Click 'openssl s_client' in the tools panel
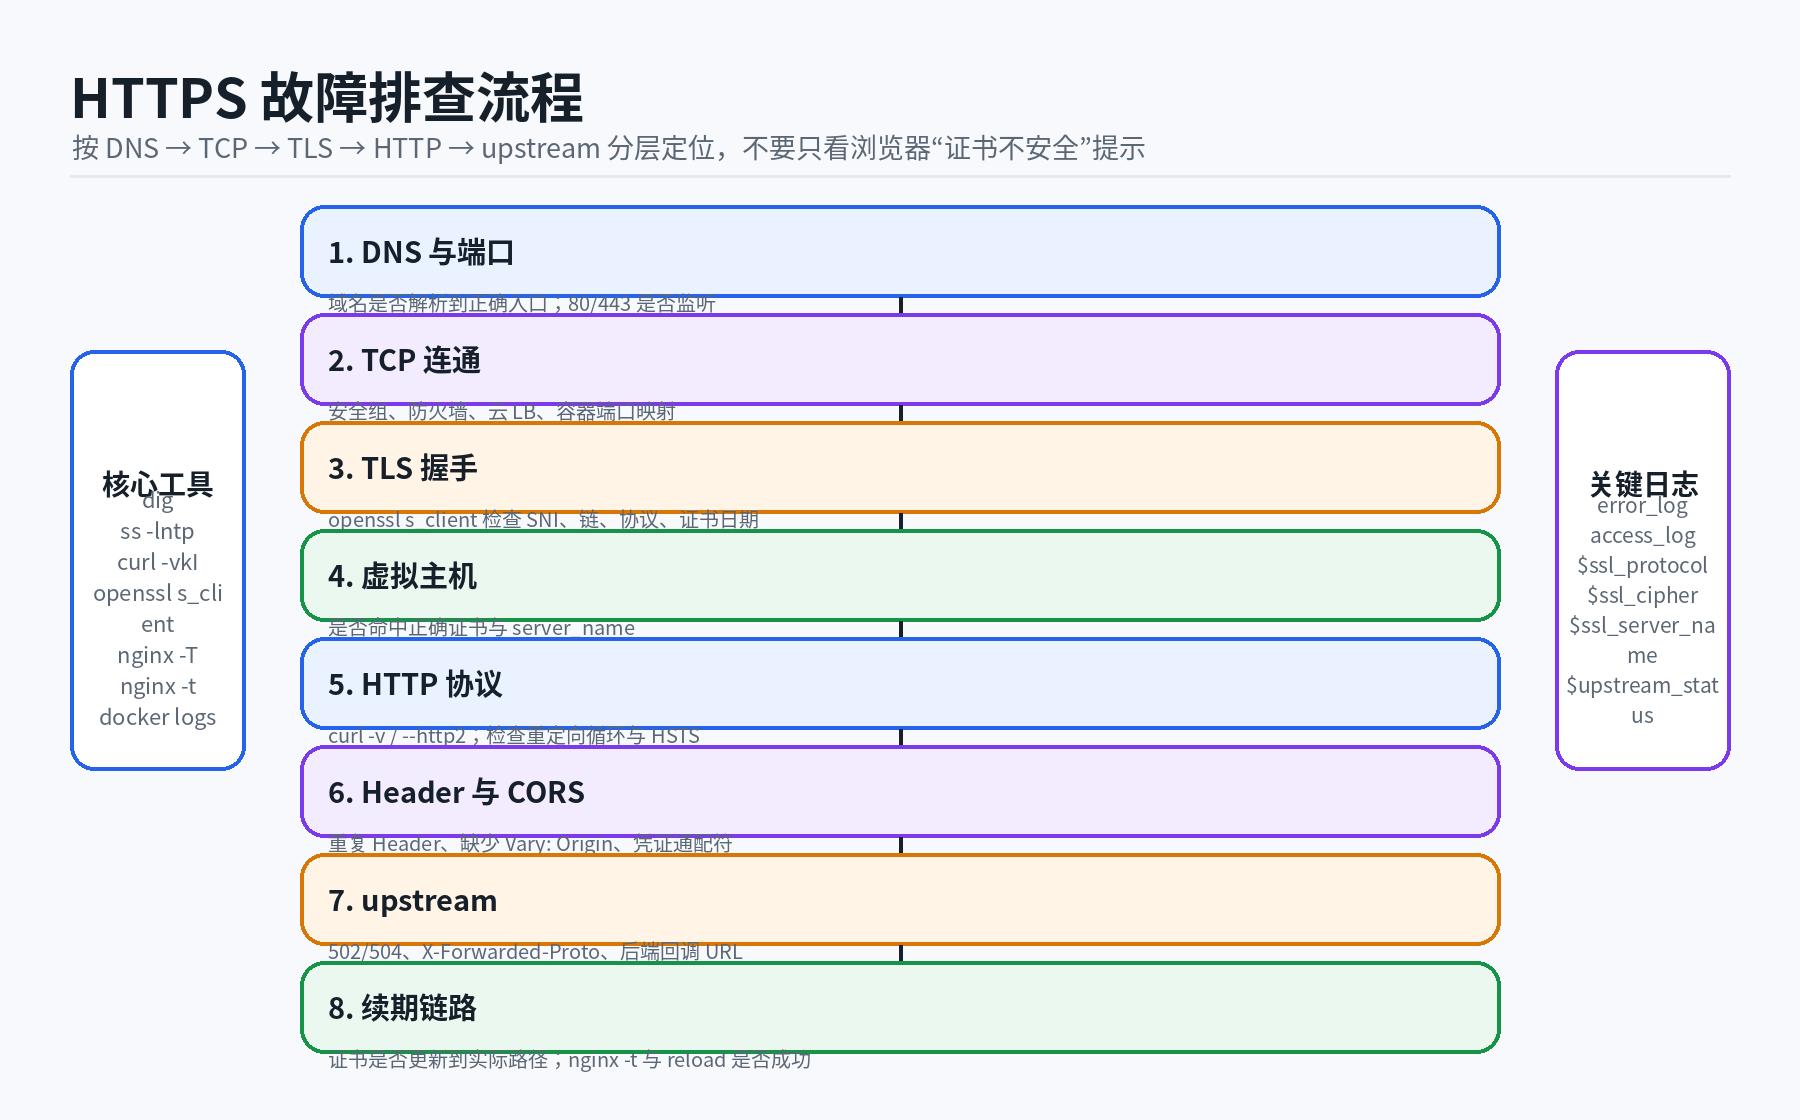Viewport: 1800px width, 1120px height. [158, 608]
